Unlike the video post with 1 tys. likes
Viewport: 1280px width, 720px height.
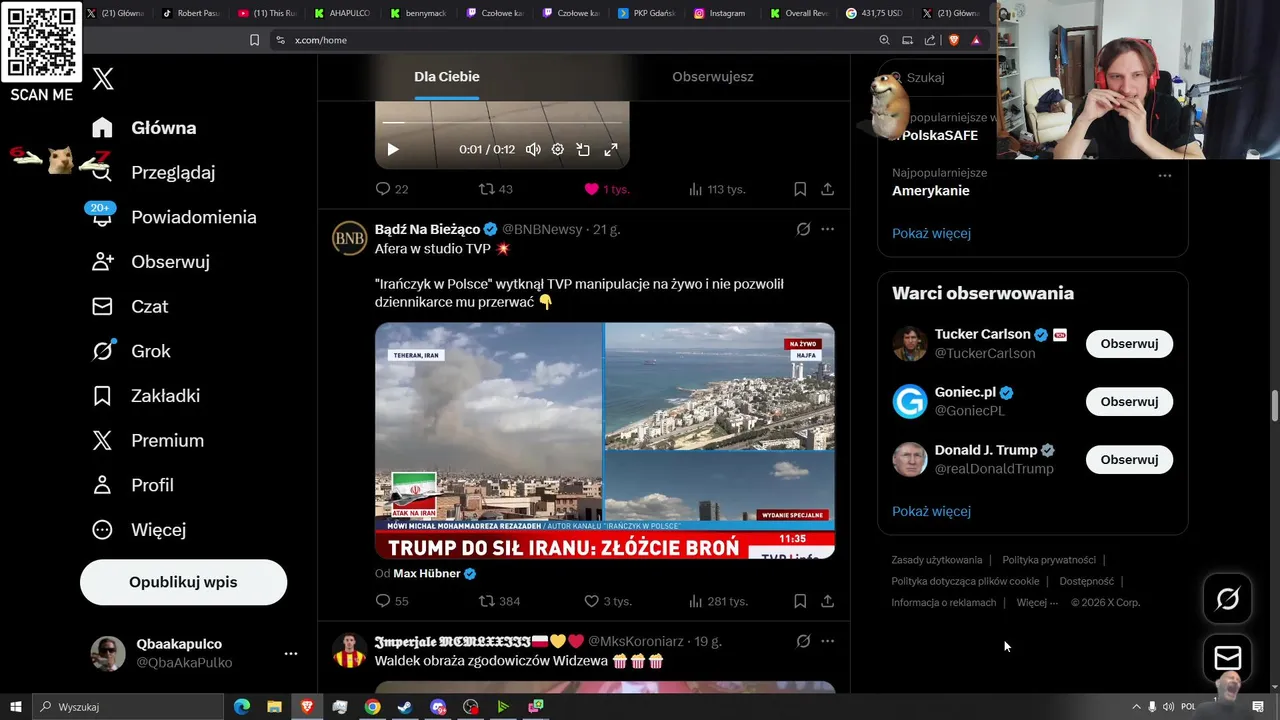591,189
